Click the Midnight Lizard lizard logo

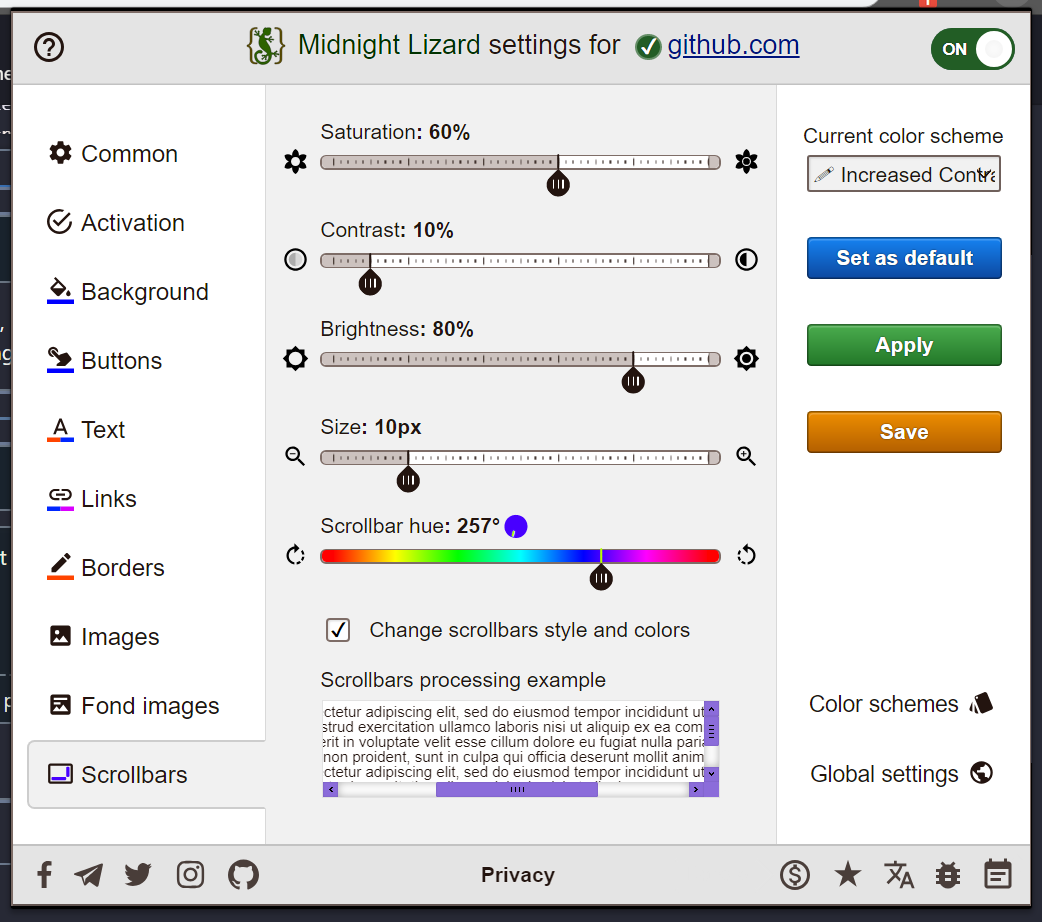click(x=265, y=45)
